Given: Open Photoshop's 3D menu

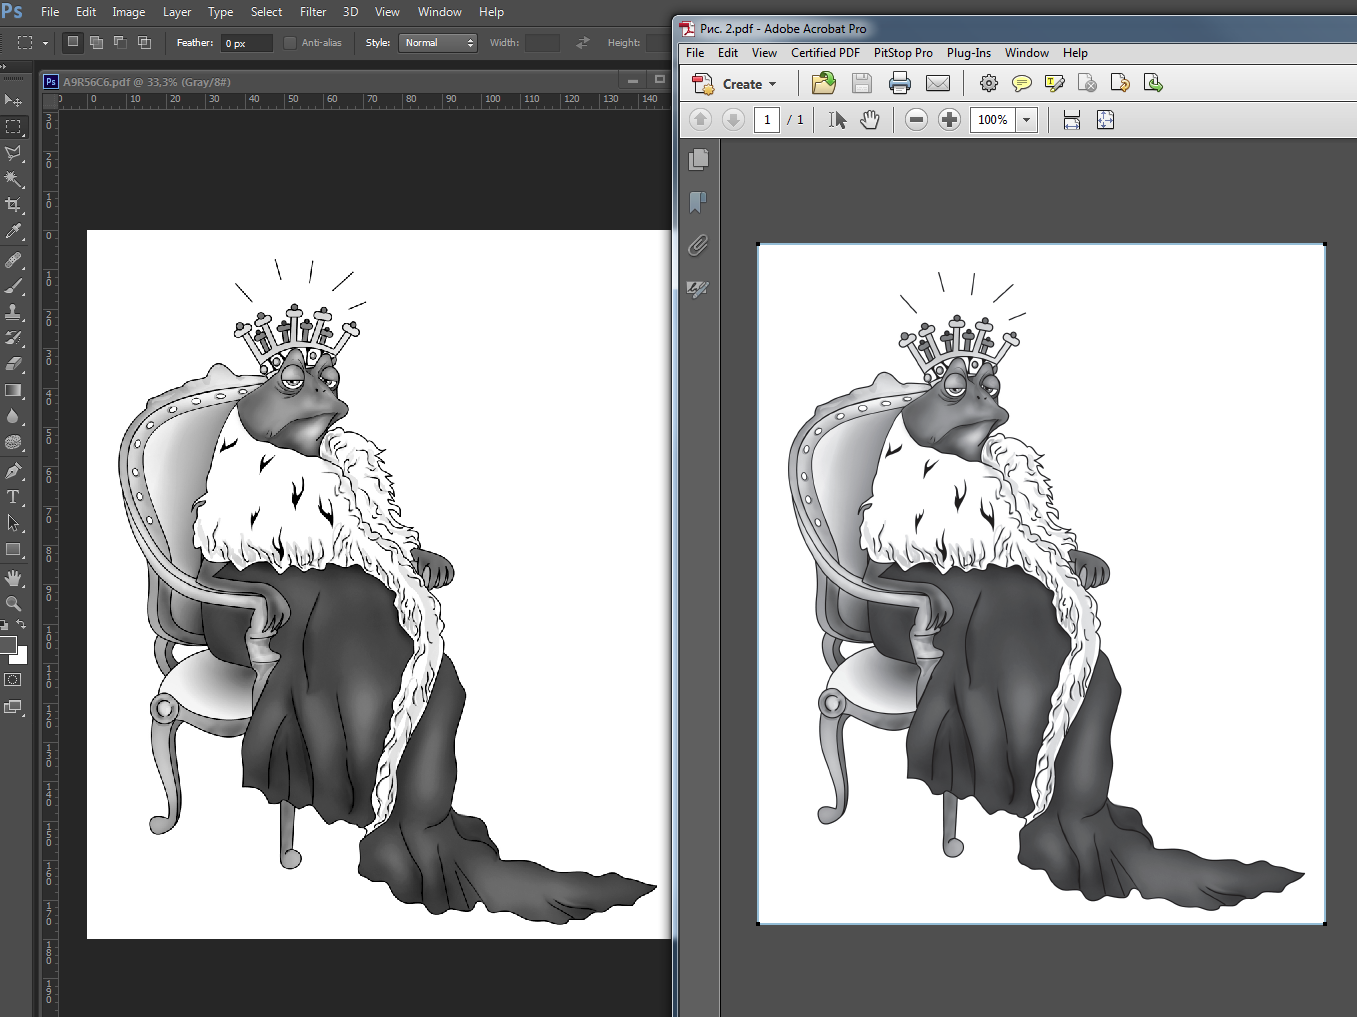Looking at the screenshot, I should pyautogui.click(x=350, y=12).
